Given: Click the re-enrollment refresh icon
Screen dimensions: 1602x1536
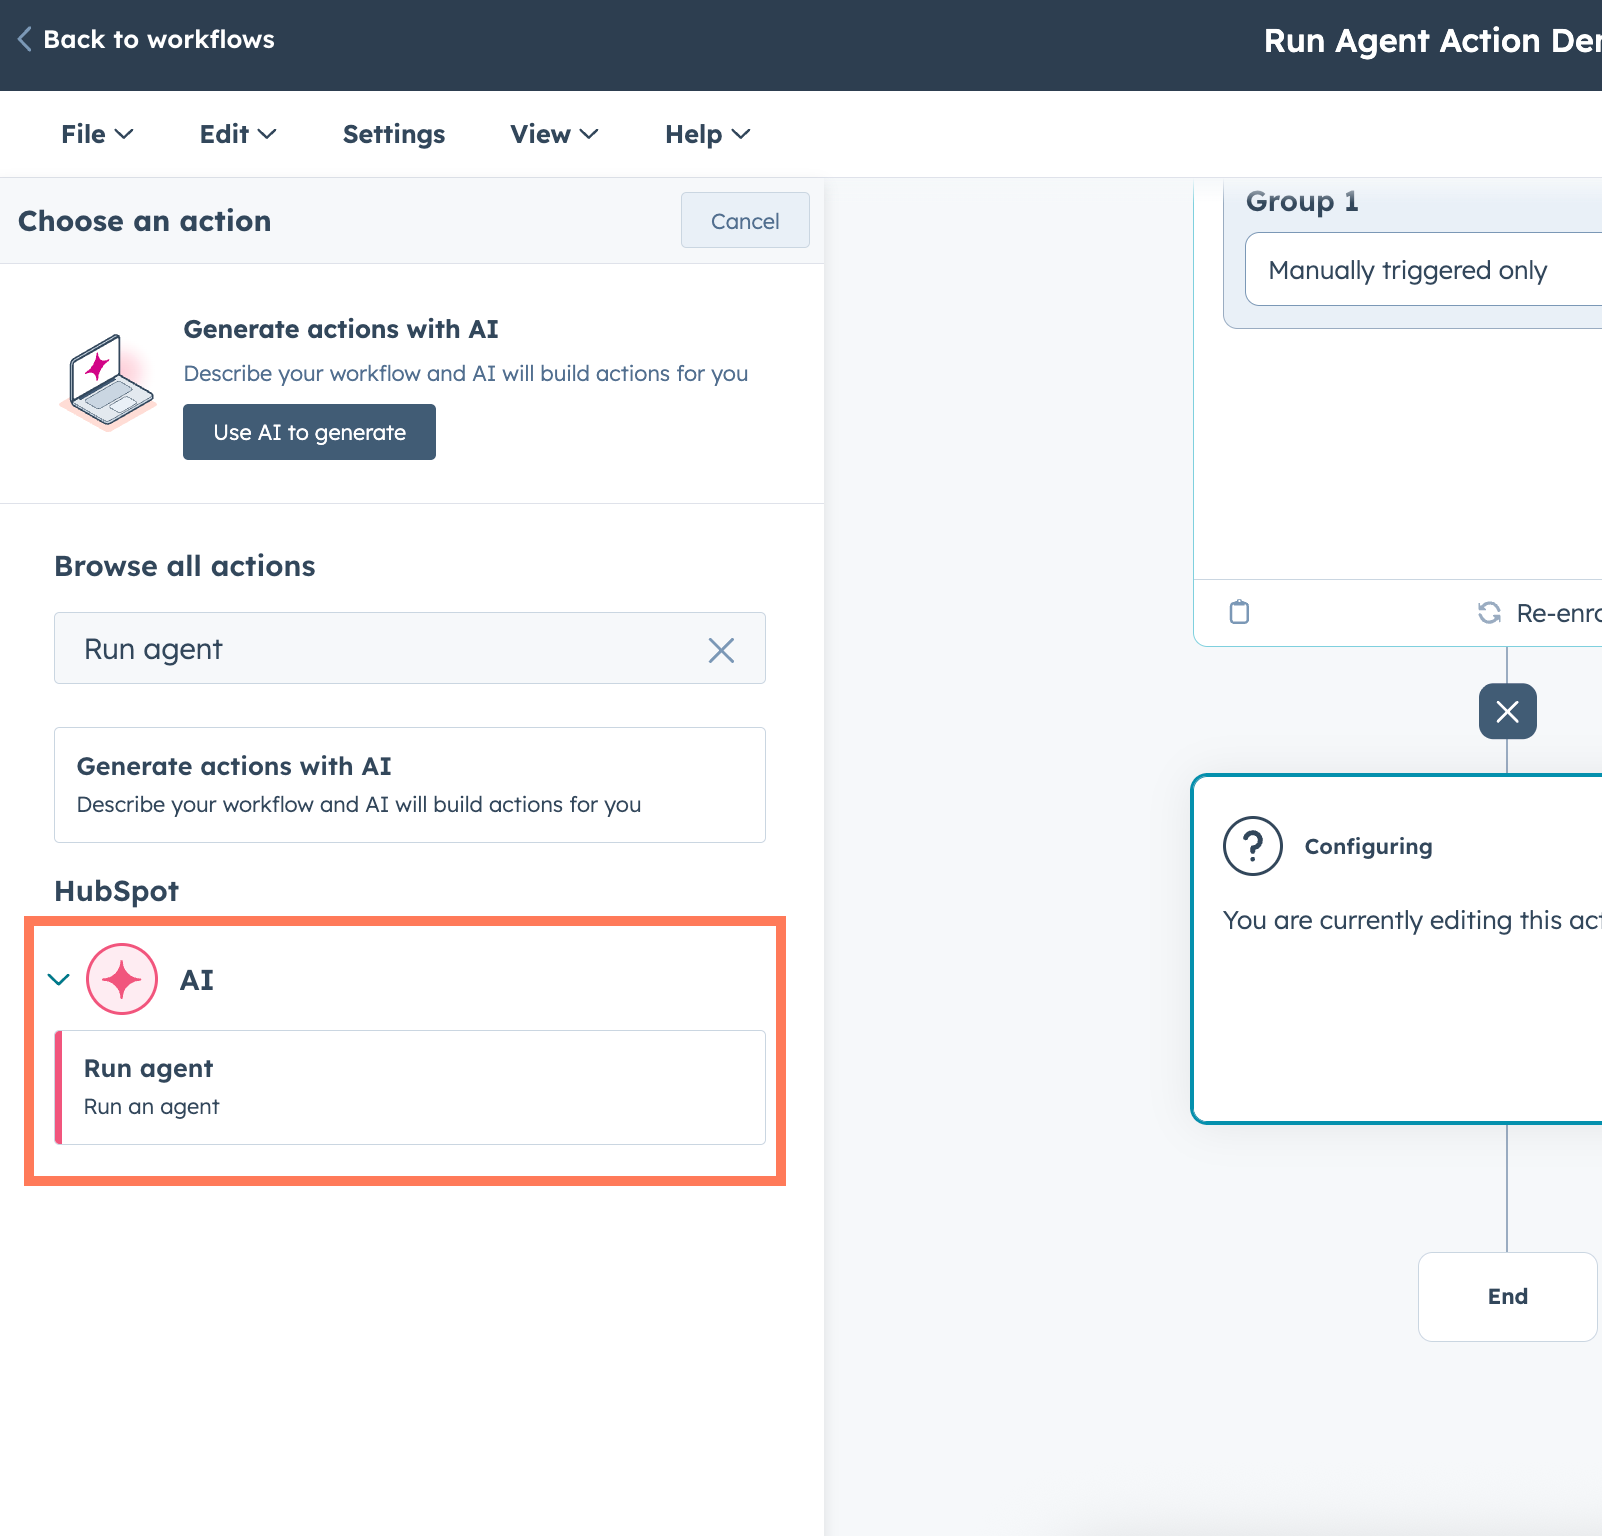Looking at the screenshot, I should [1490, 612].
